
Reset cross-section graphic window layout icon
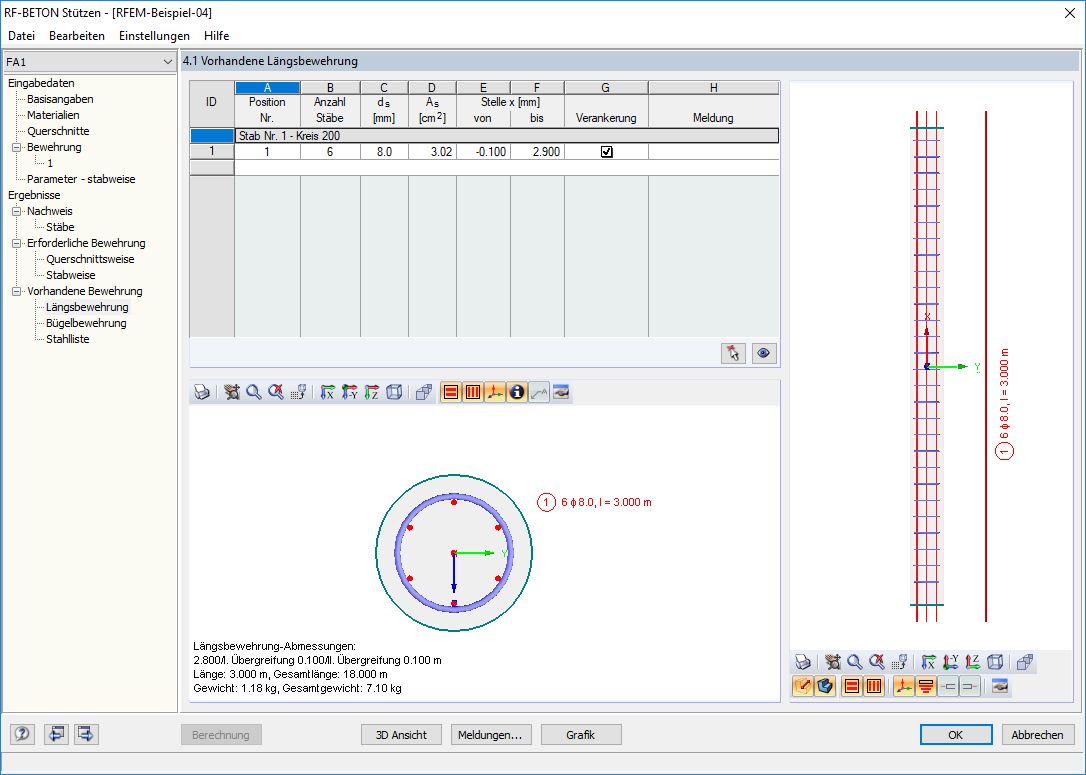[561, 393]
